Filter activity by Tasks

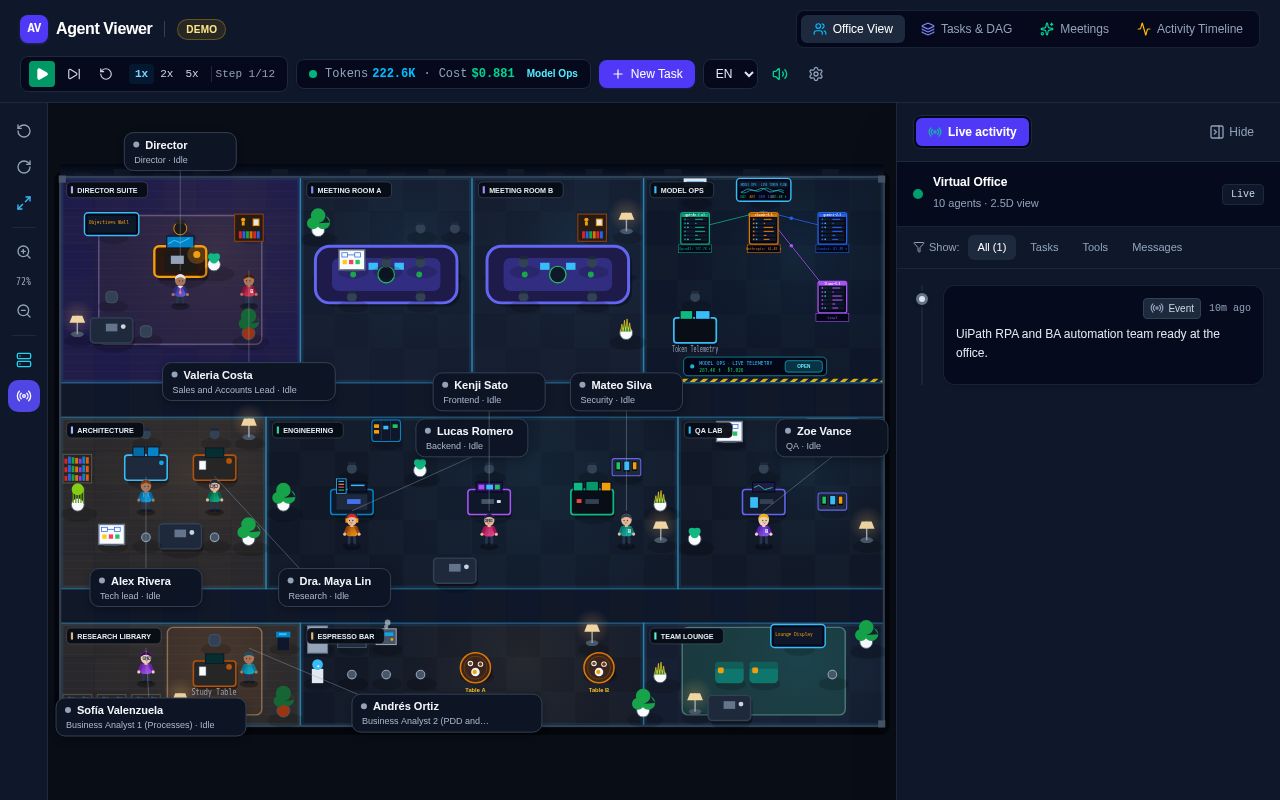click(x=1044, y=247)
